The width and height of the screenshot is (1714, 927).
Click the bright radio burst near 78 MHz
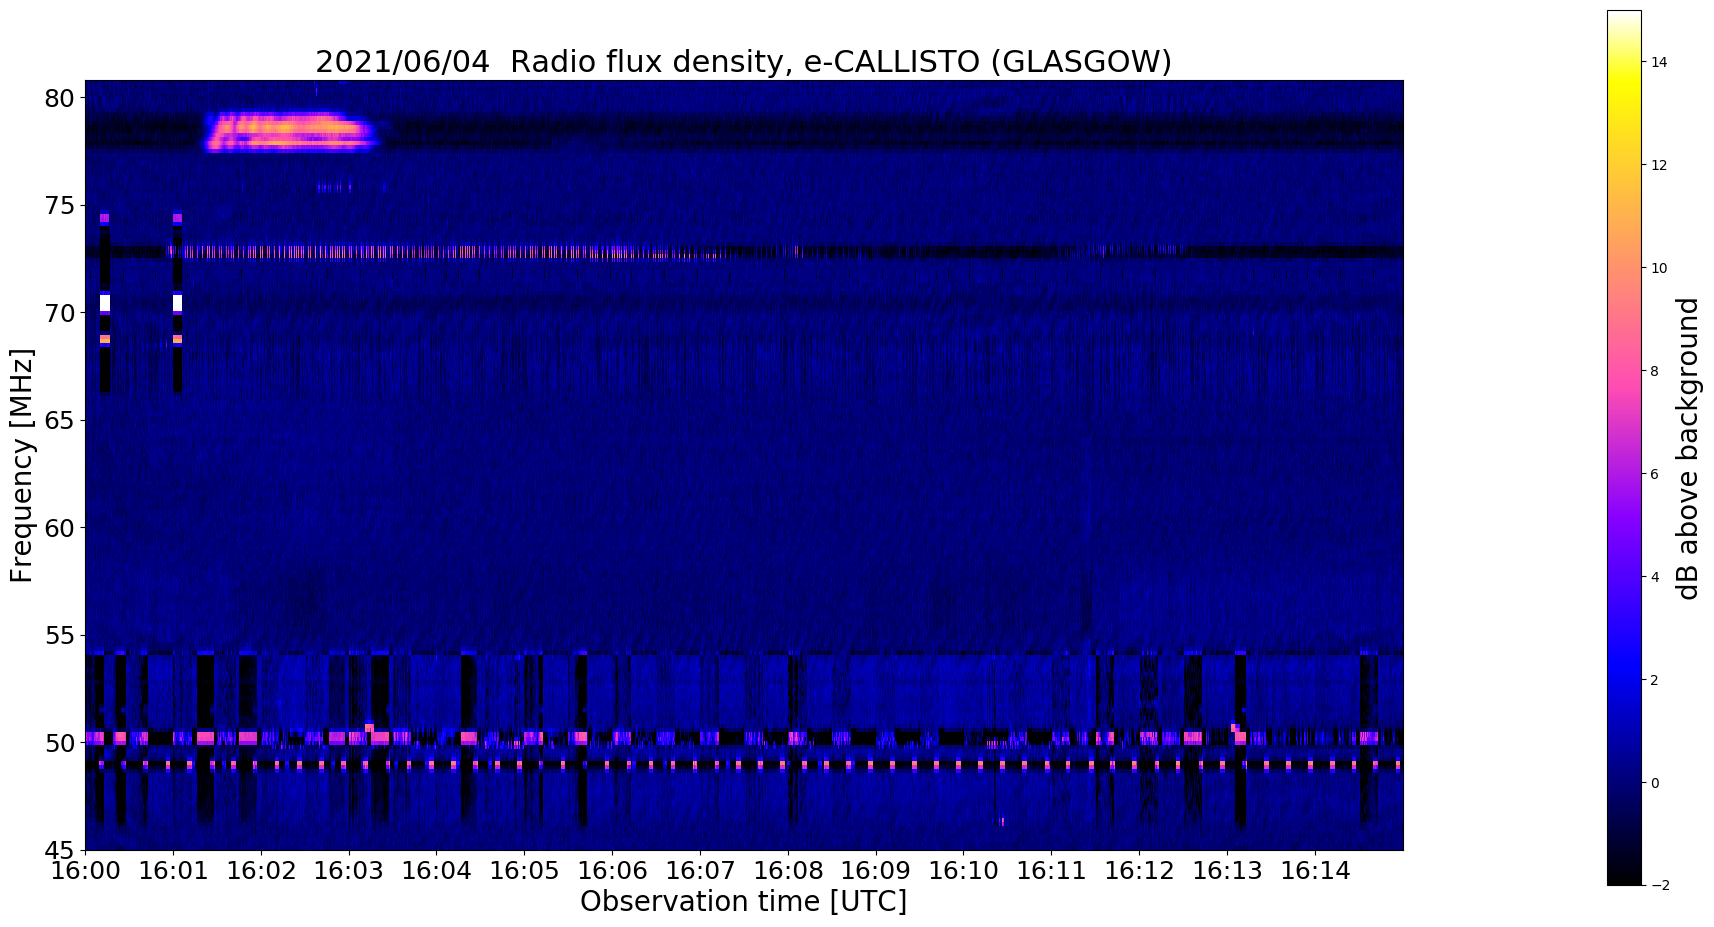[x=291, y=131]
